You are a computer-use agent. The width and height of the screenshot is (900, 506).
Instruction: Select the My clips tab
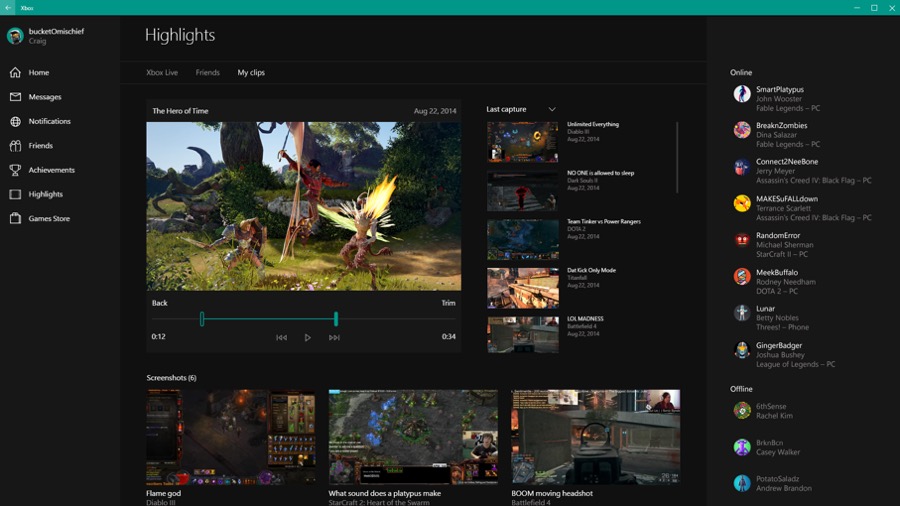(251, 73)
